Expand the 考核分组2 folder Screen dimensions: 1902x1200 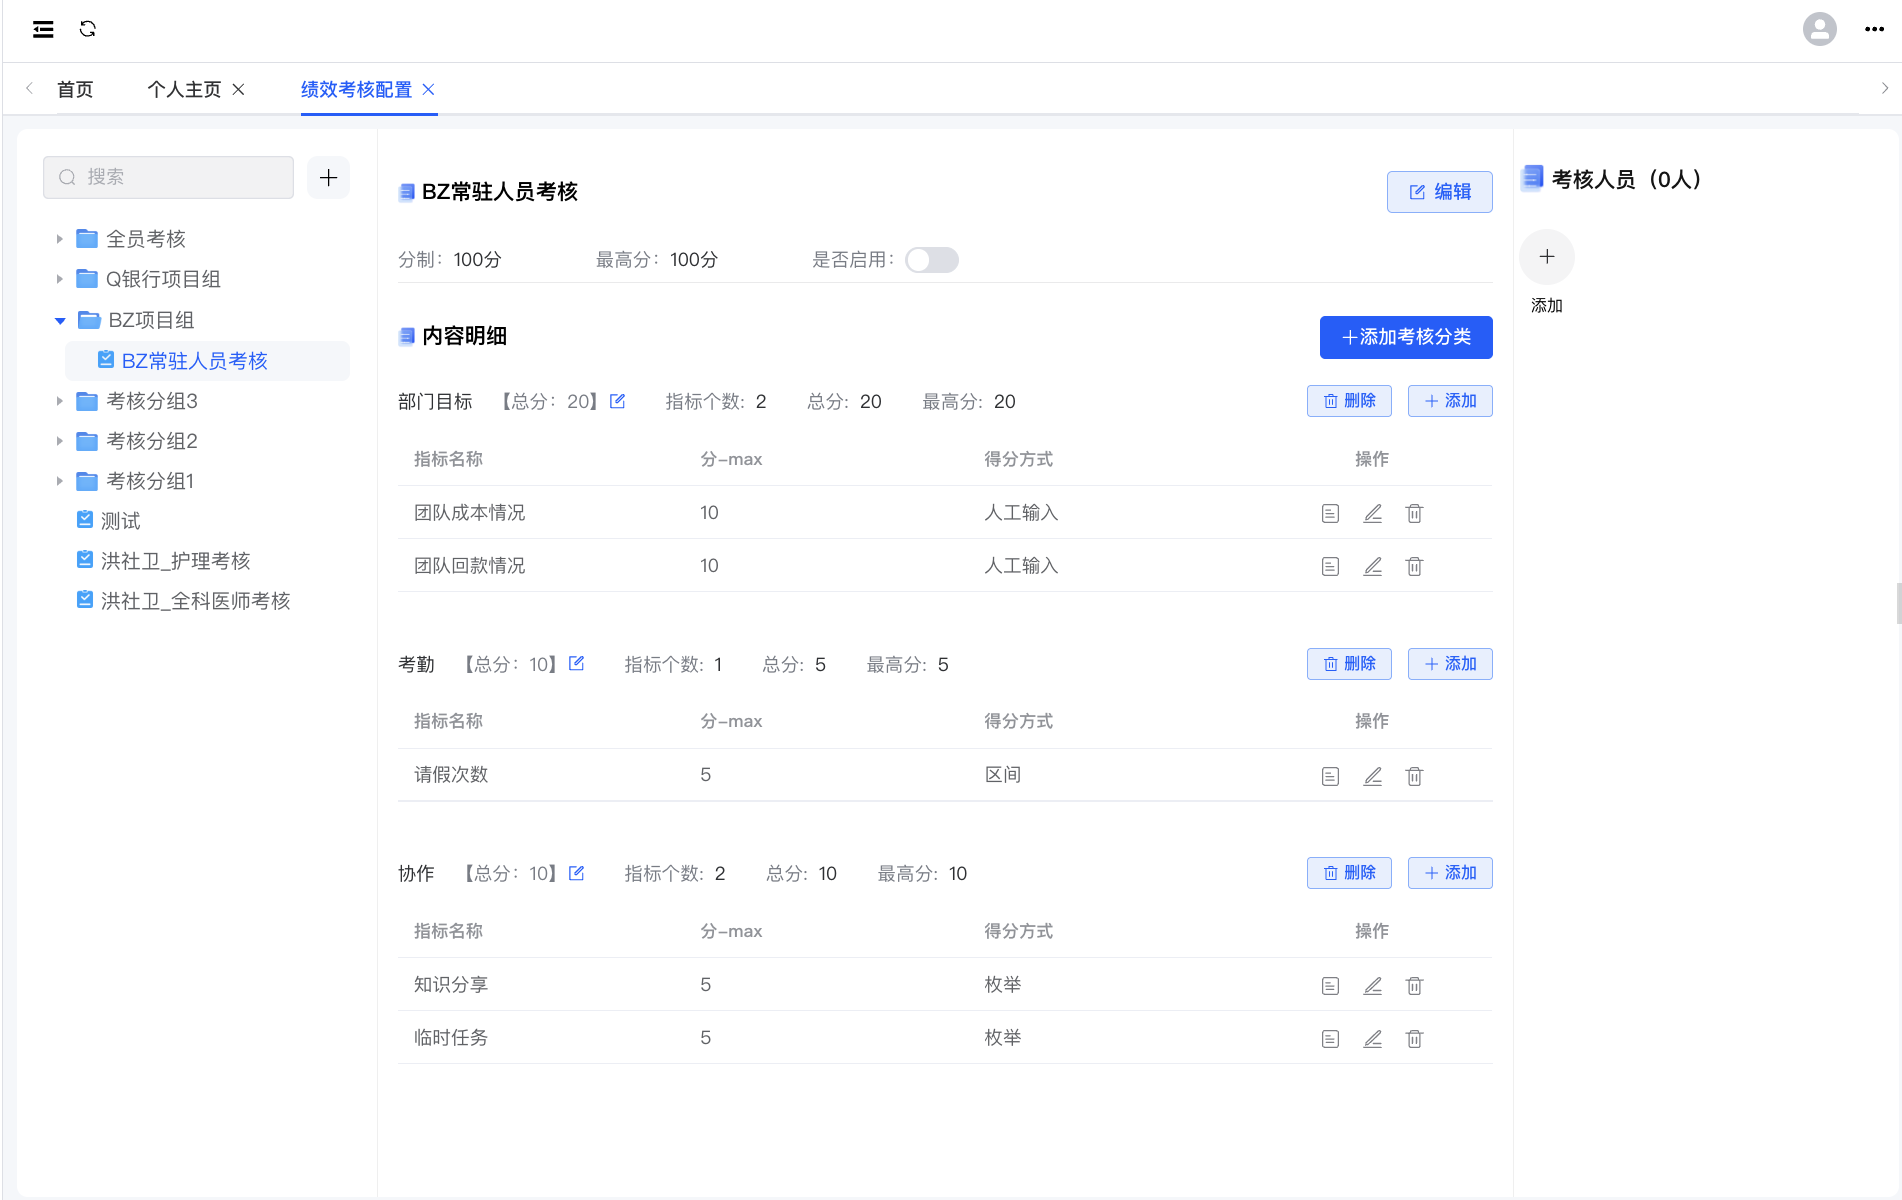tap(59, 441)
